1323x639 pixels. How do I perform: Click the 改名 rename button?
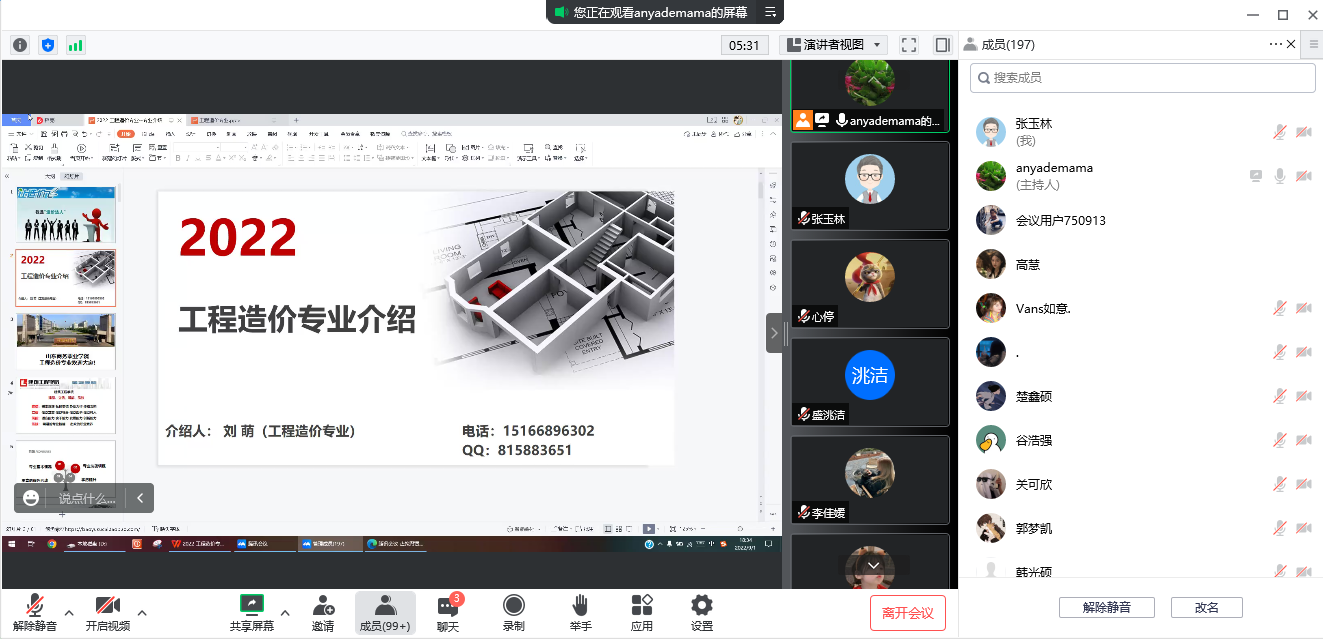[x=1206, y=607]
